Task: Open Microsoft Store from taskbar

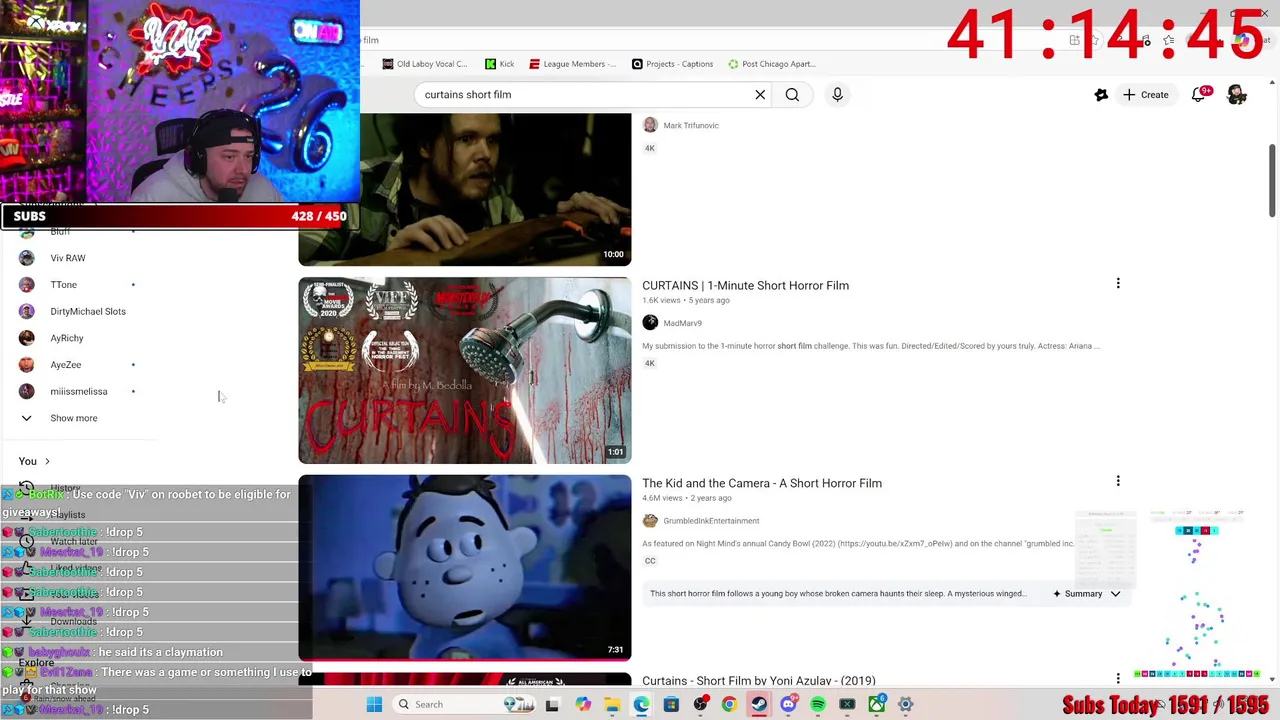Action: pyautogui.click(x=671, y=705)
